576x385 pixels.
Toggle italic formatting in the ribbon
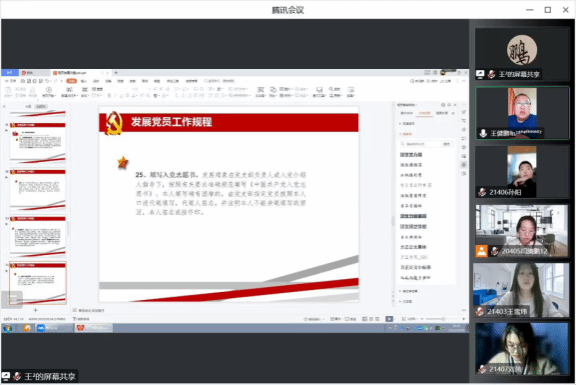pos(115,96)
